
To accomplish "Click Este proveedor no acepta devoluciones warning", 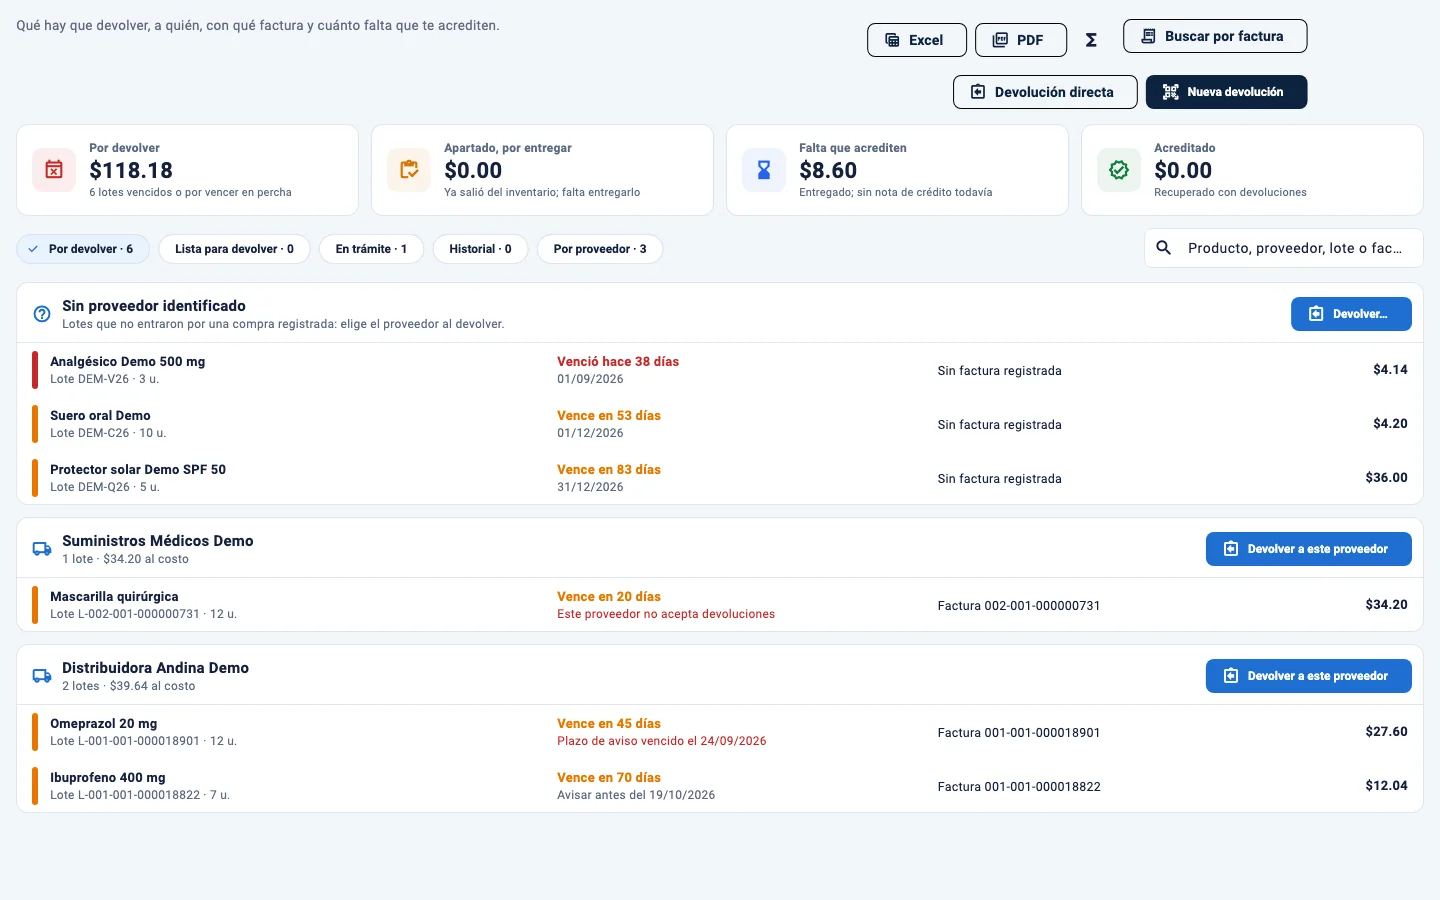I will [666, 614].
